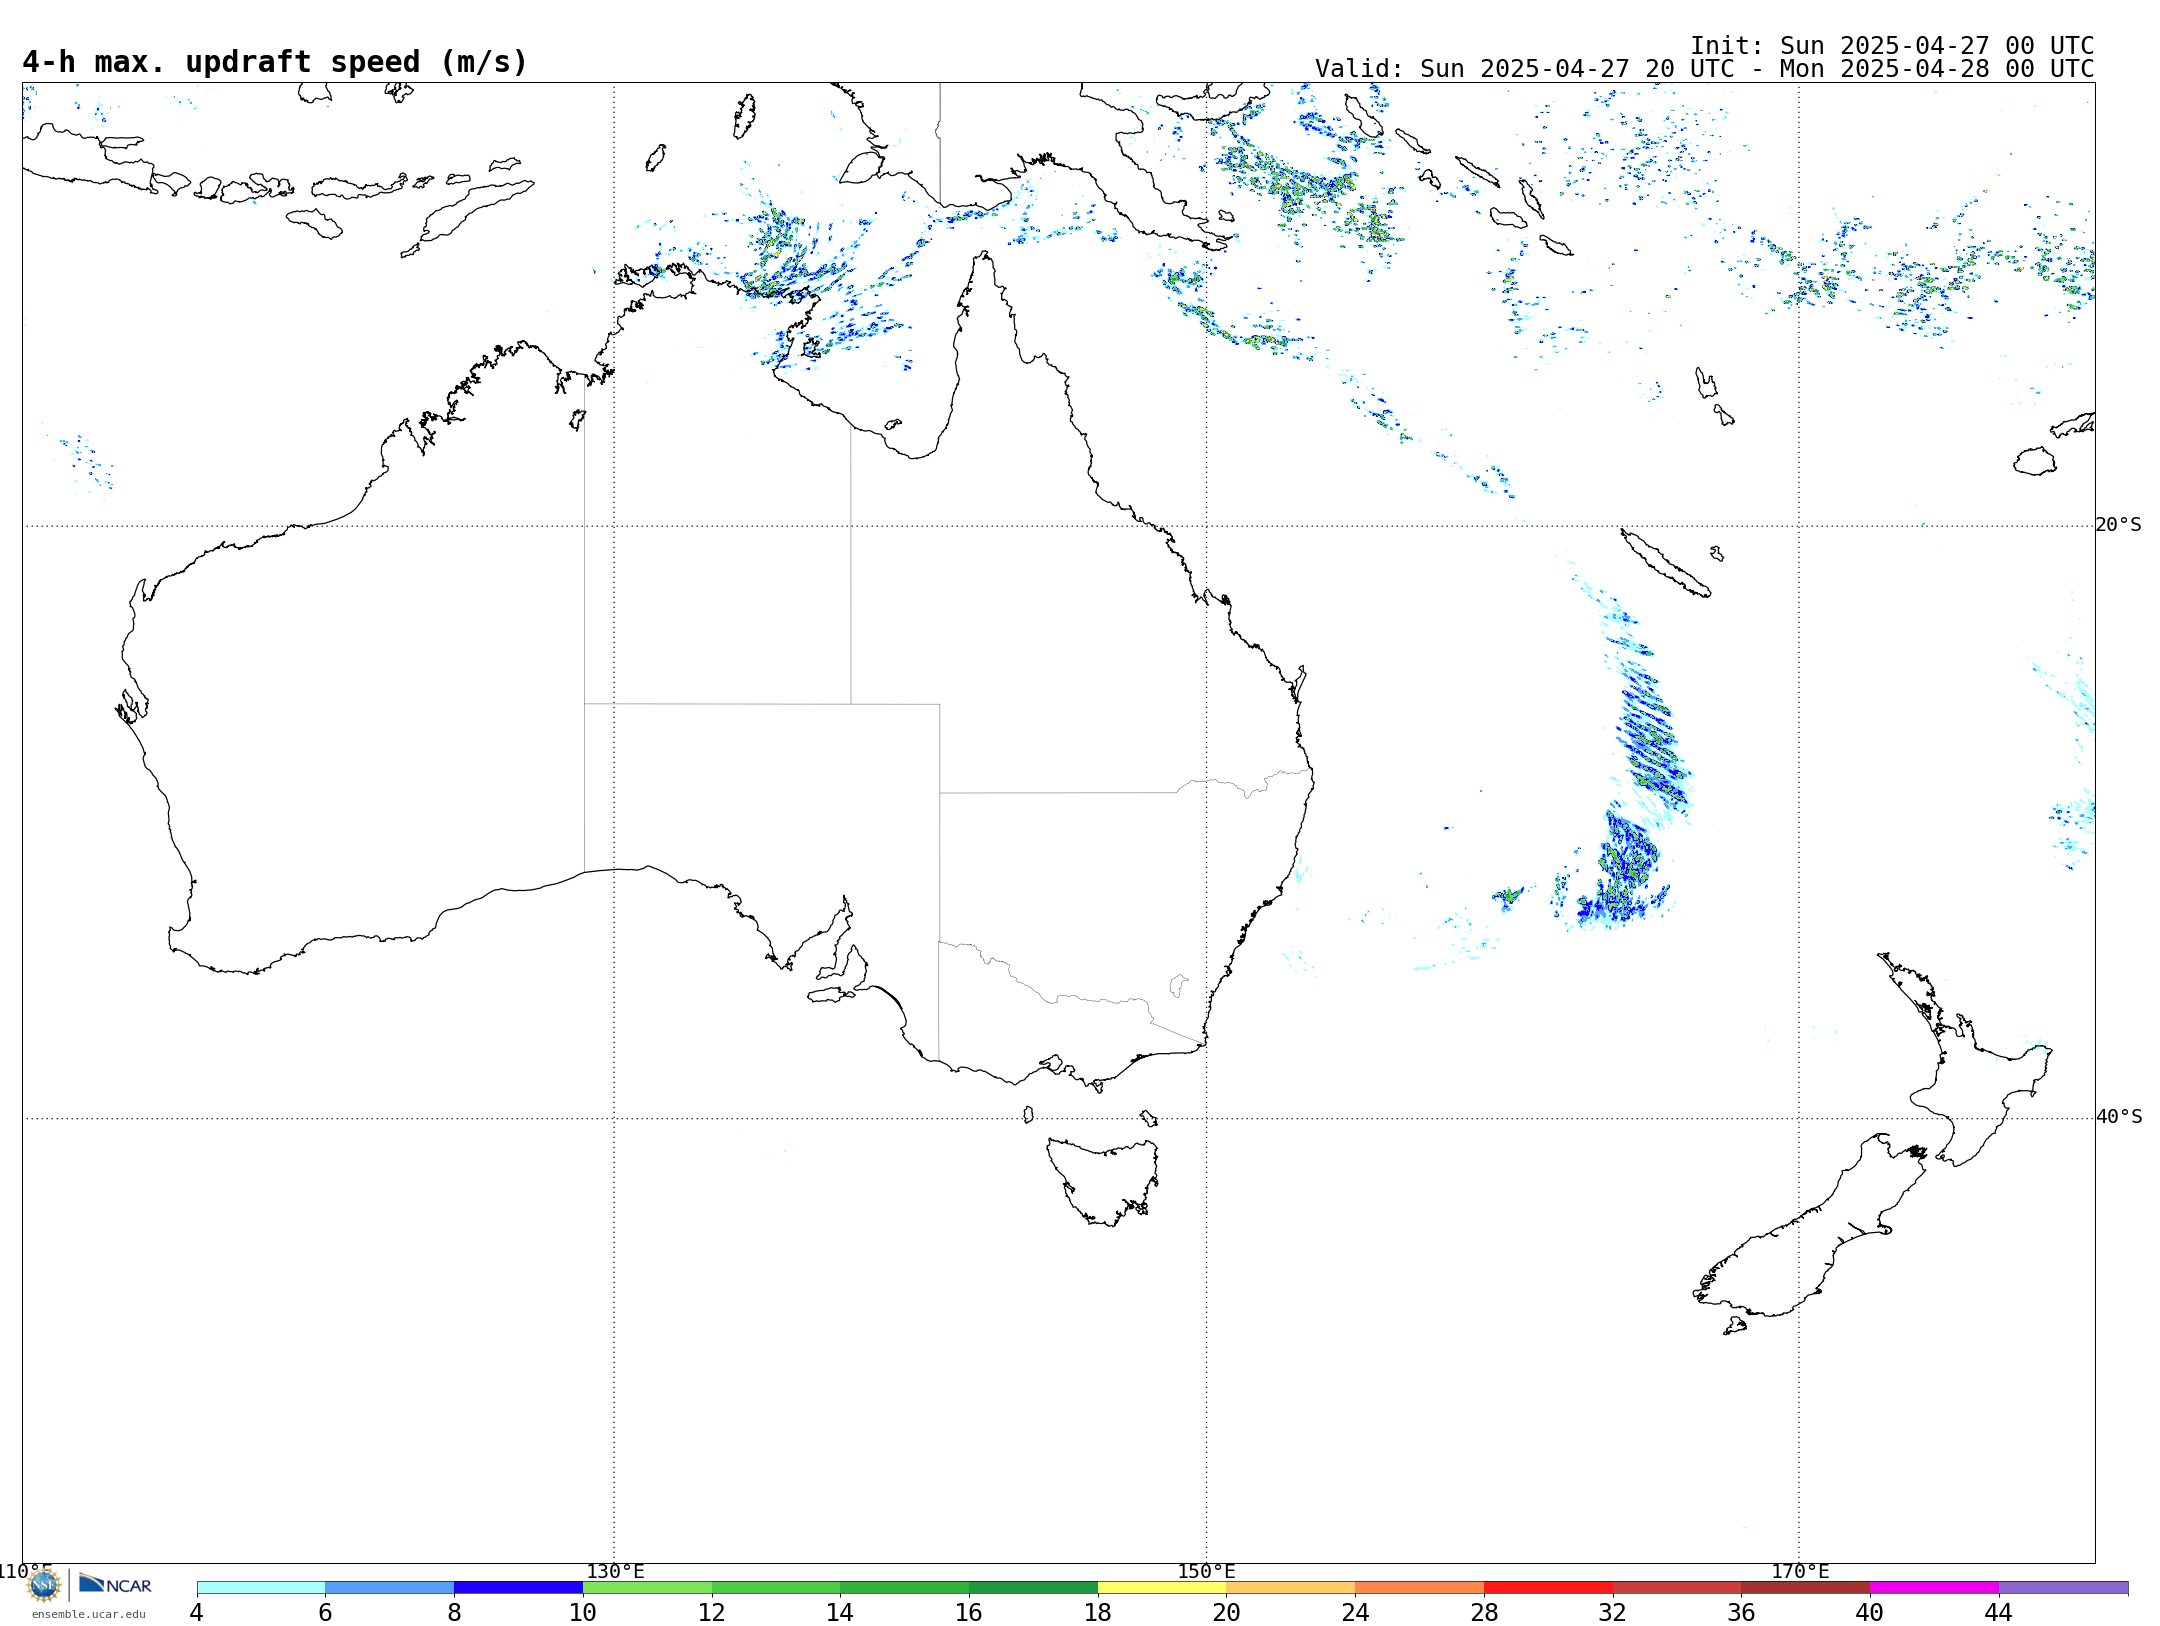Click the NSF logo
The width and height of the screenshot is (2160, 1626).
[44, 1585]
